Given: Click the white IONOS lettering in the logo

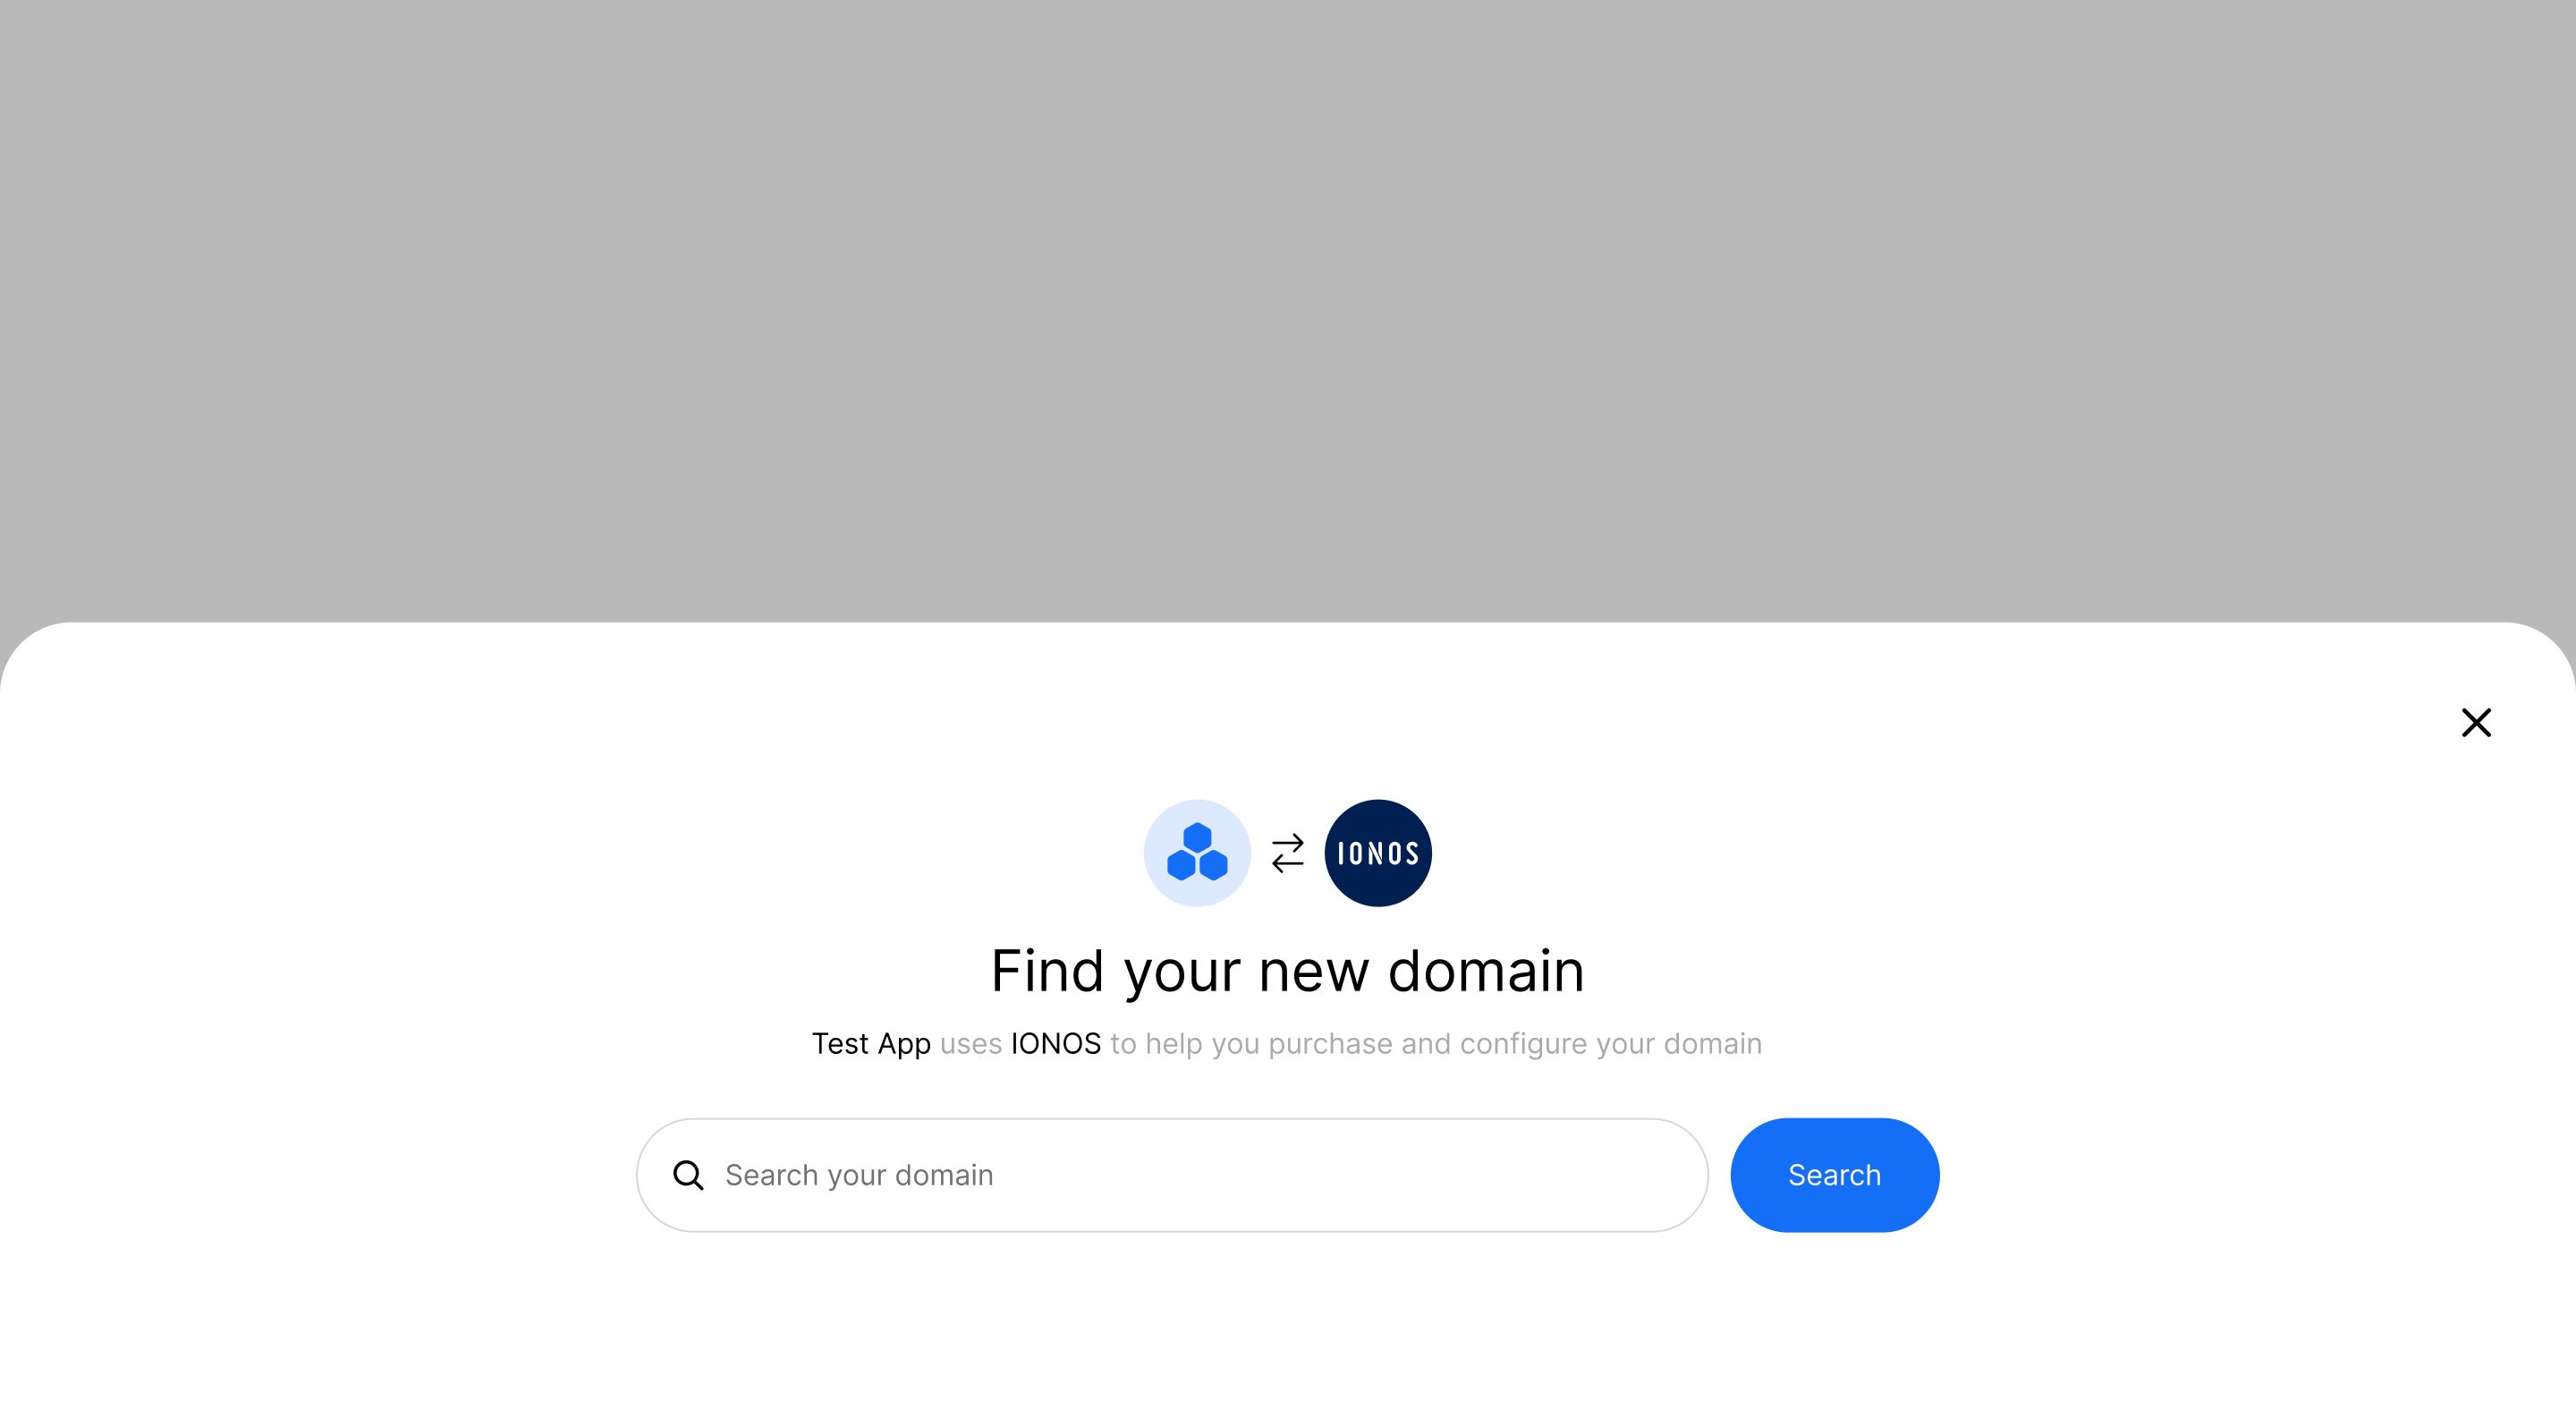Looking at the screenshot, I should (1378, 853).
